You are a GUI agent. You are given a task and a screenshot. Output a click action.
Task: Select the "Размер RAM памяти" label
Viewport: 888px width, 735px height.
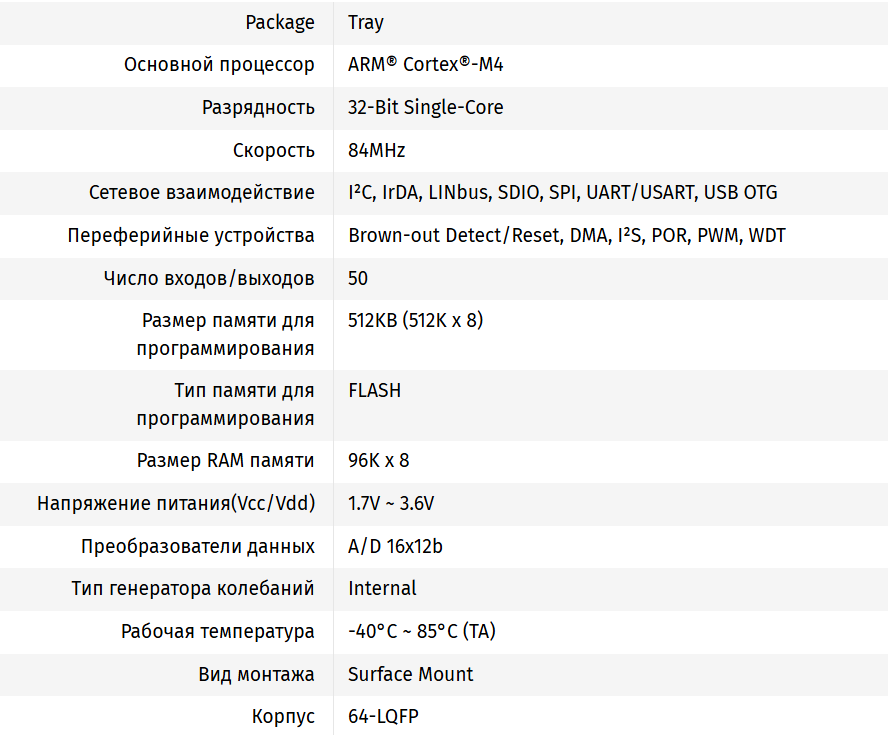click(226, 461)
